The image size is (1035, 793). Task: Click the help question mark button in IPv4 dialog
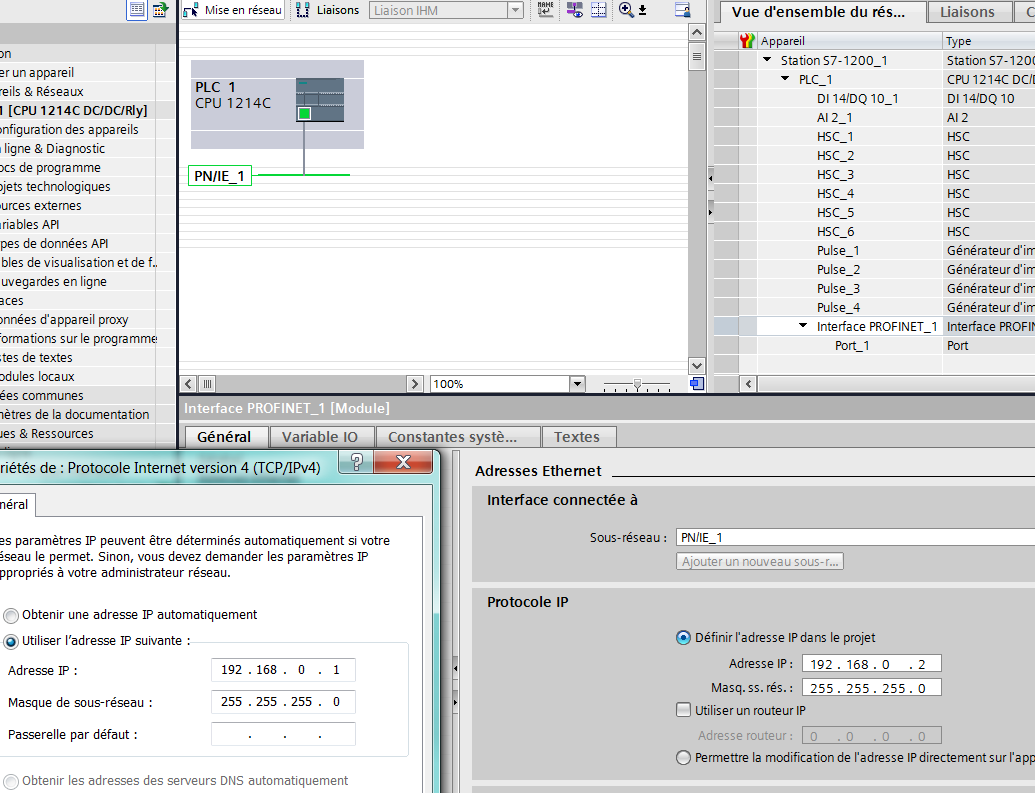click(x=357, y=462)
